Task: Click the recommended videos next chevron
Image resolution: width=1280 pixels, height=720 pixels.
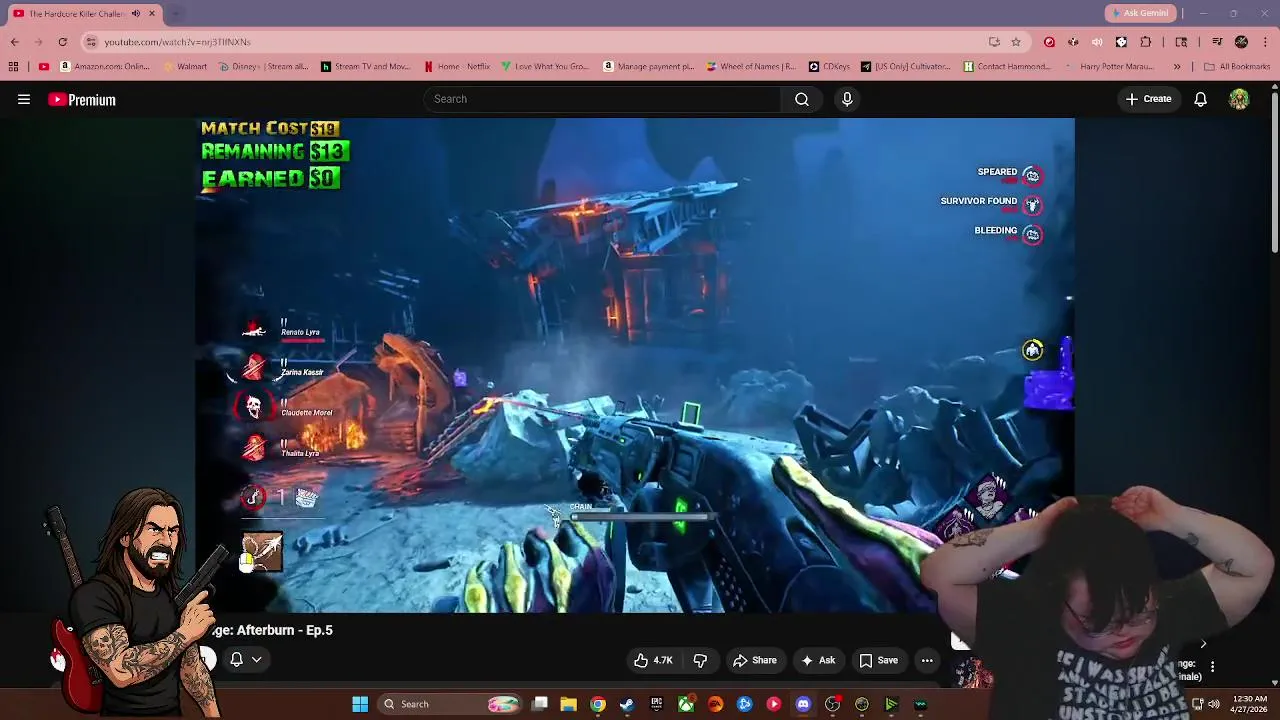Action: (x=1203, y=645)
